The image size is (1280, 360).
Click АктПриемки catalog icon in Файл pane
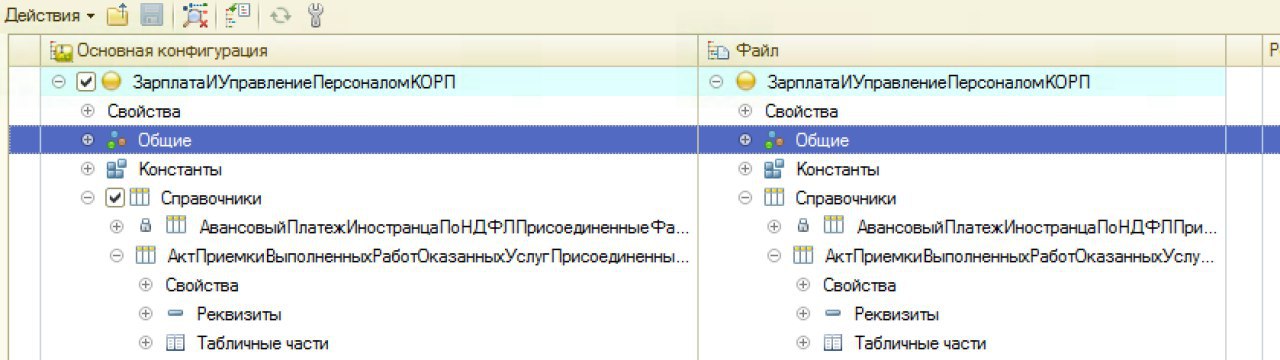coord(803,256)
